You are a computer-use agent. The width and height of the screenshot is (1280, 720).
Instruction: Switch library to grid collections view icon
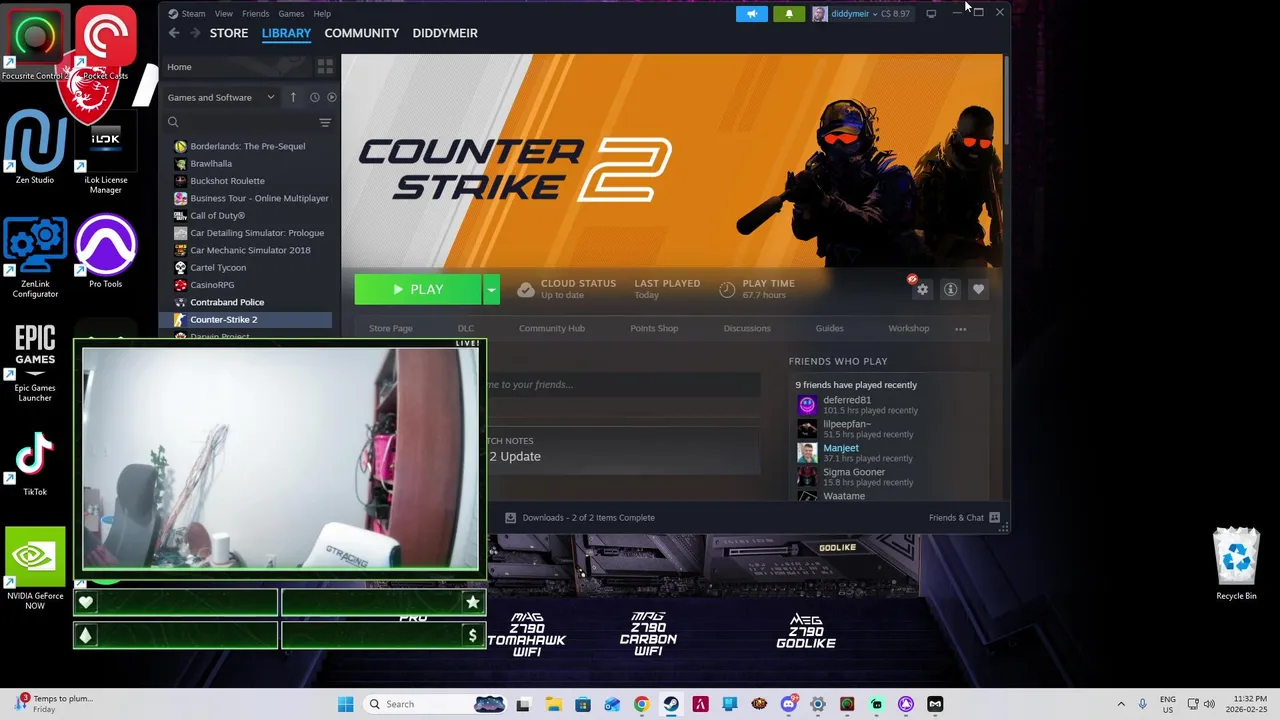325,67
